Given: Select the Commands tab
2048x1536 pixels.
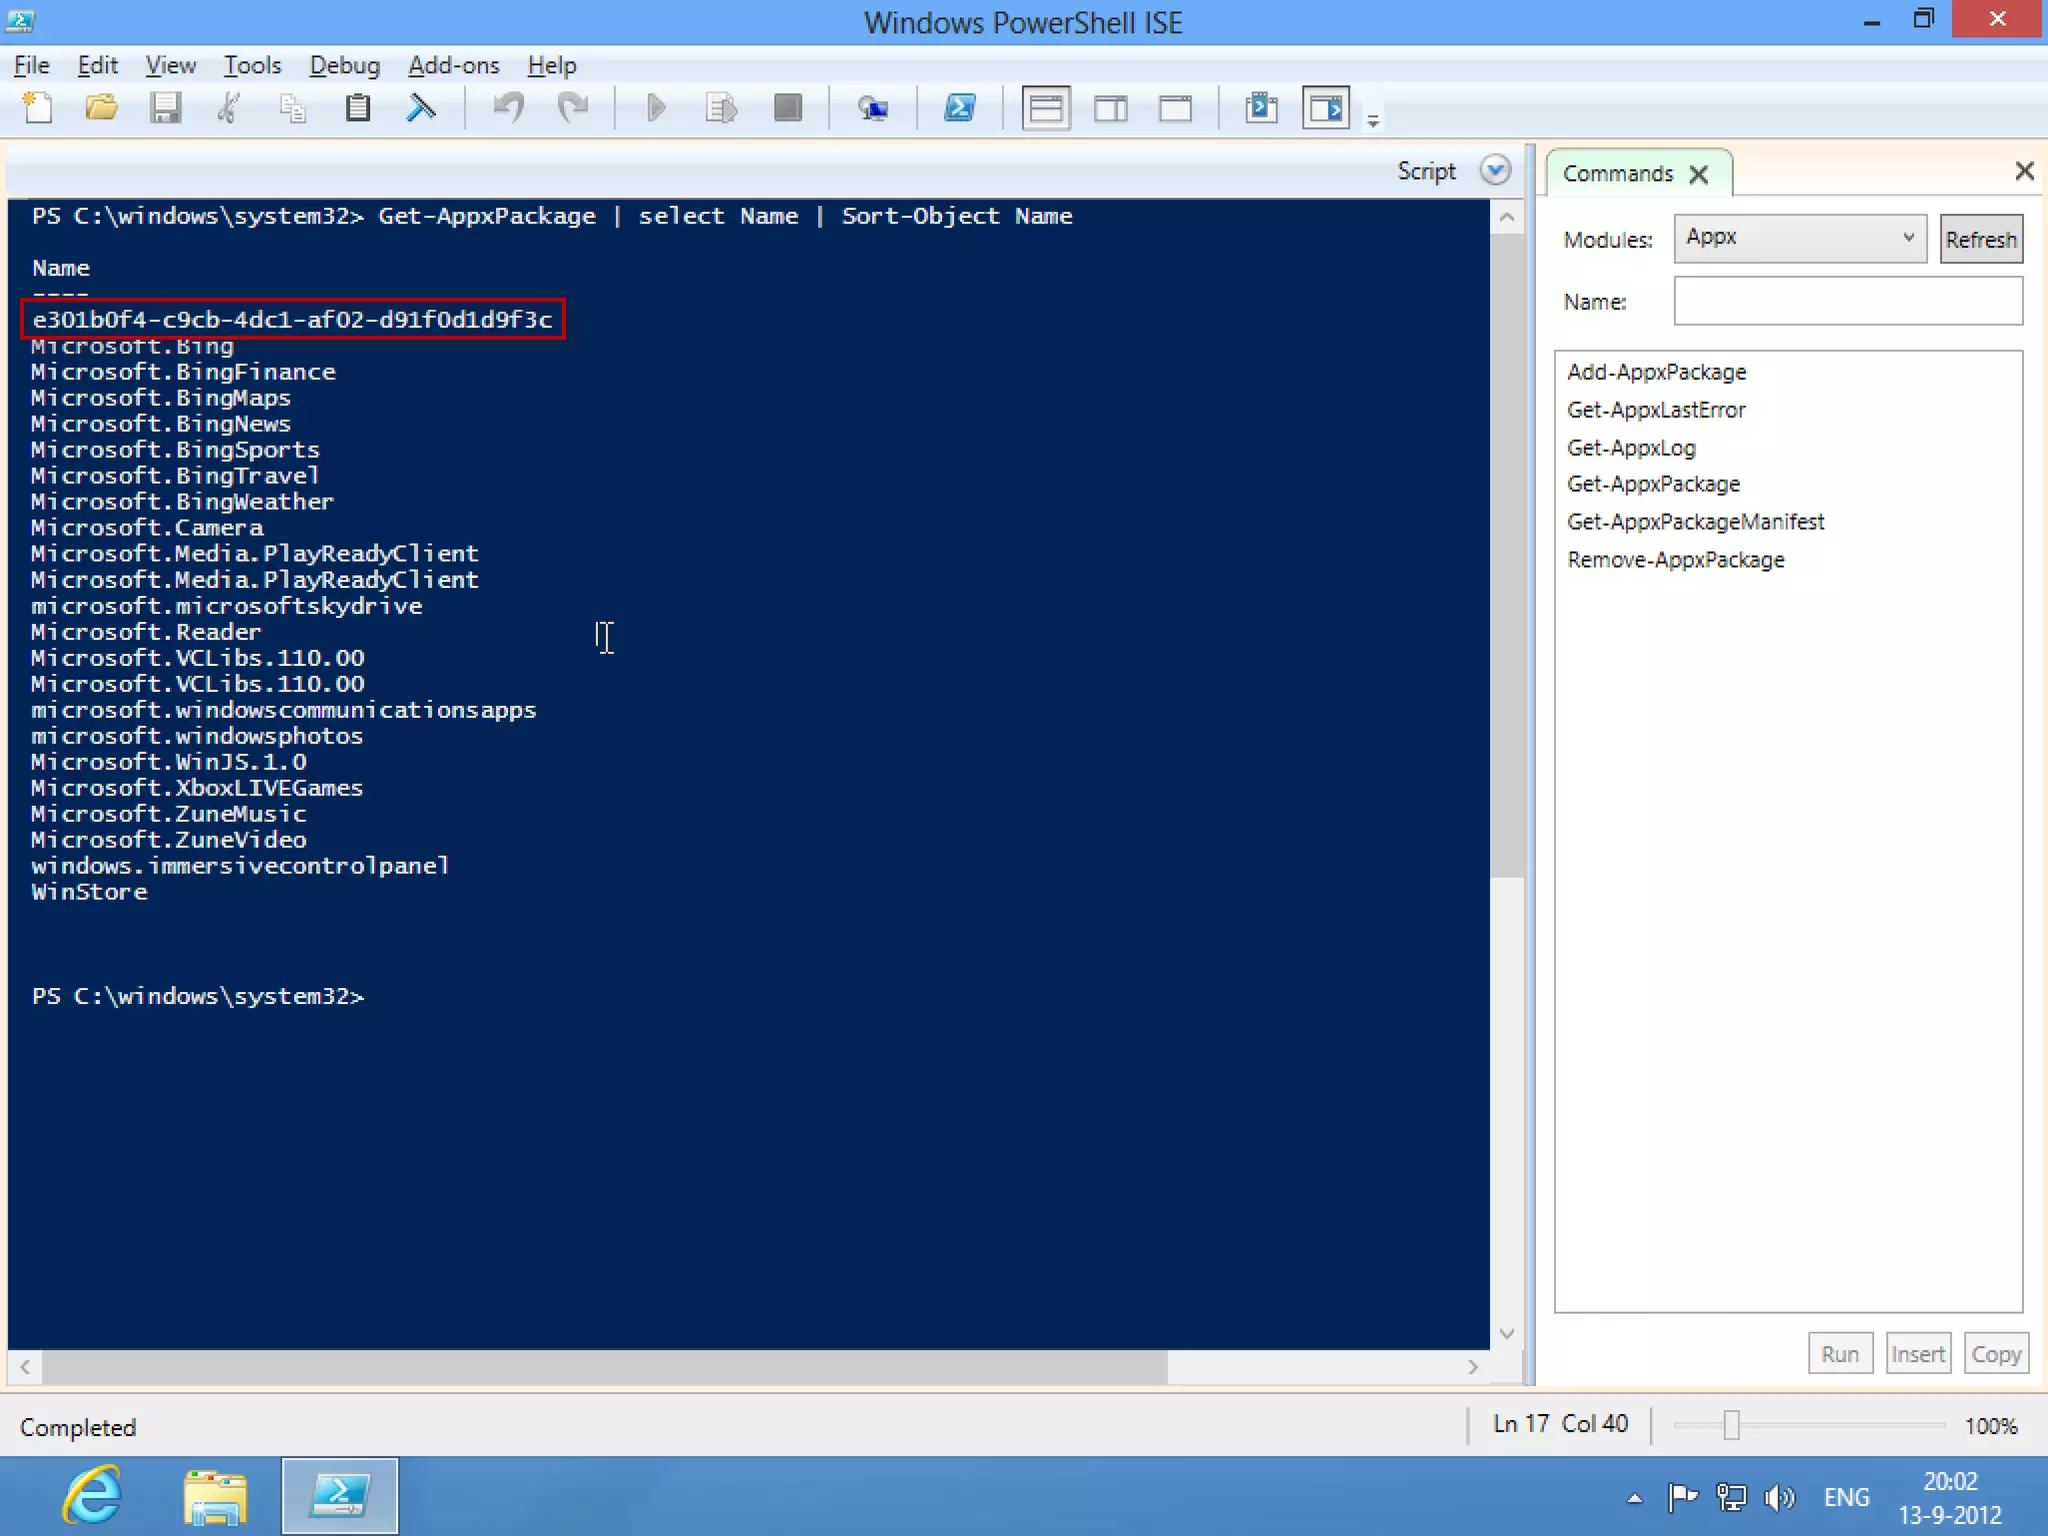Looking at the screenshot, I should (x=1617, y=173).
